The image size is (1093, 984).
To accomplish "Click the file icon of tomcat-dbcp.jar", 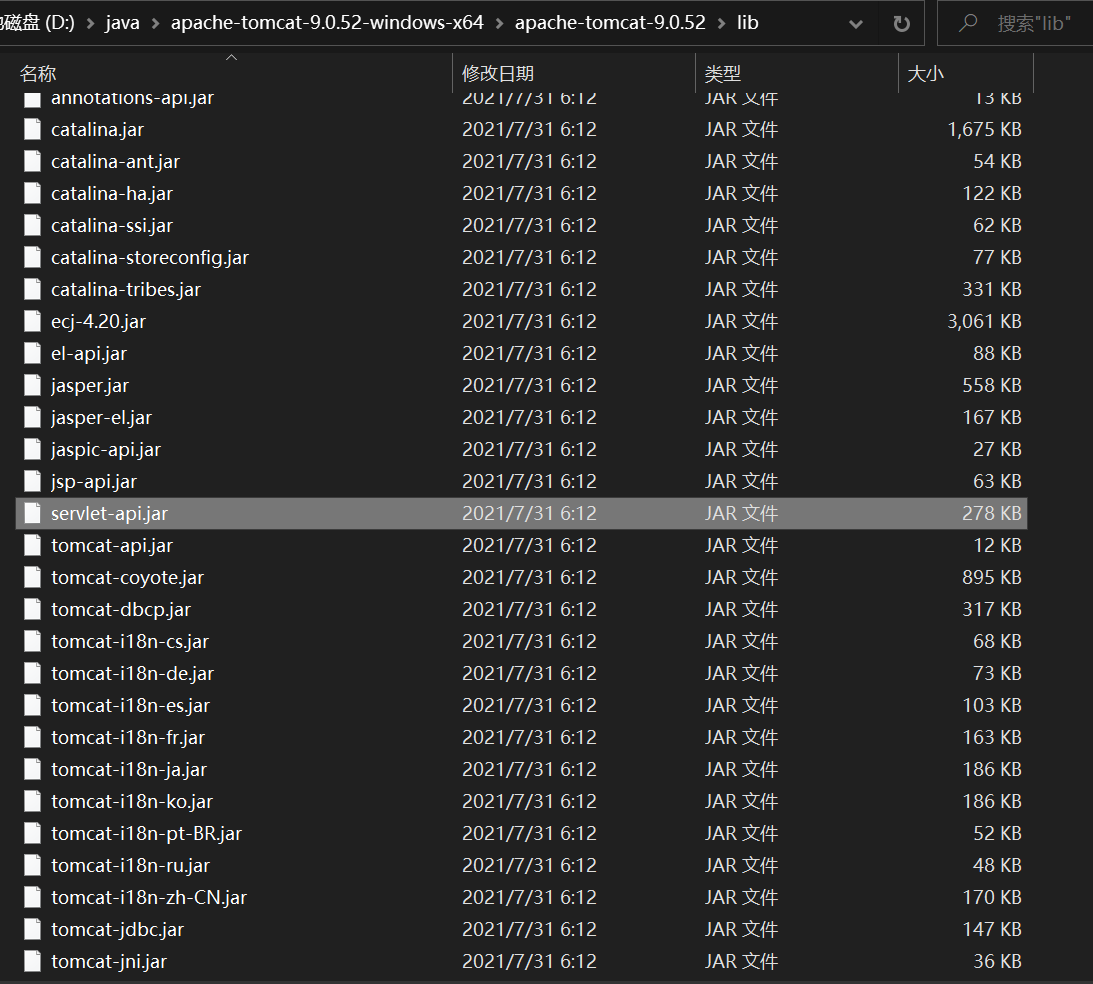I will (x=32, y=610).
